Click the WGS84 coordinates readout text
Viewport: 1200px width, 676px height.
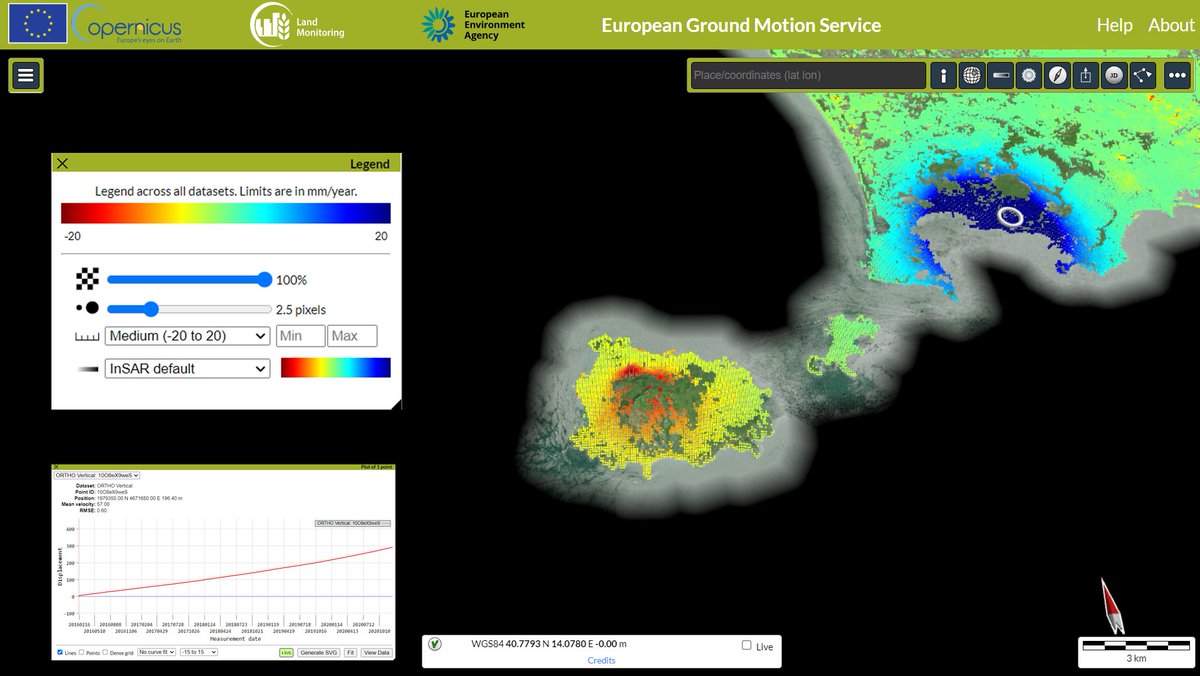549,644
